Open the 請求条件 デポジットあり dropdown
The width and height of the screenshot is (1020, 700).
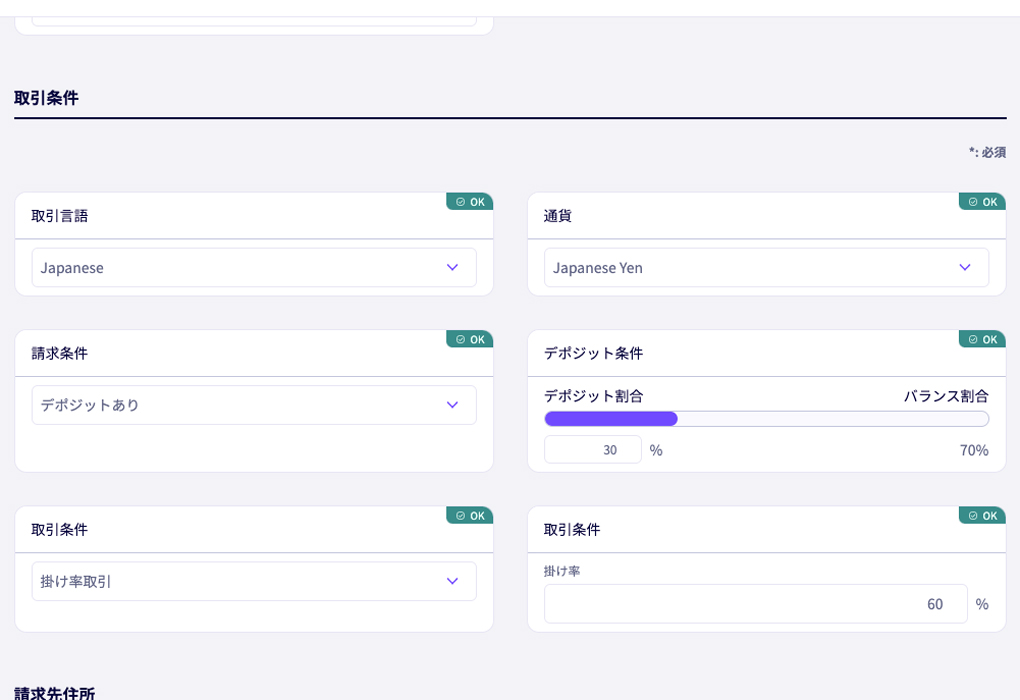point(254,405)
